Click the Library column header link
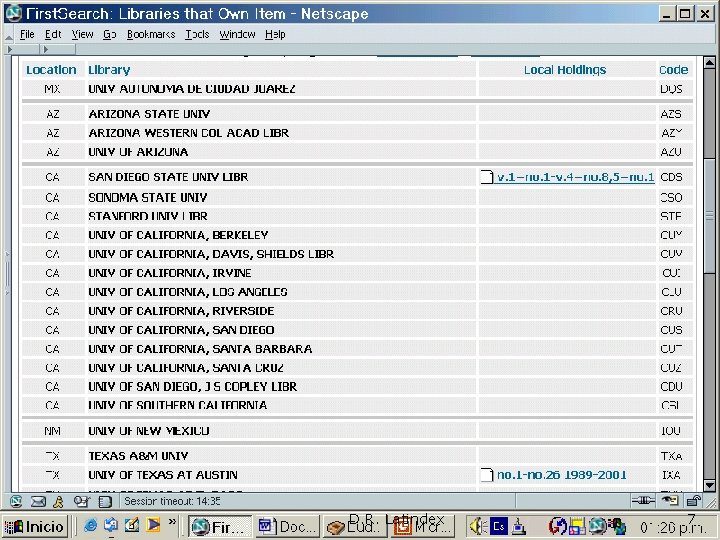This screenshot has width=720, height=540. click(x=109, y=70)
